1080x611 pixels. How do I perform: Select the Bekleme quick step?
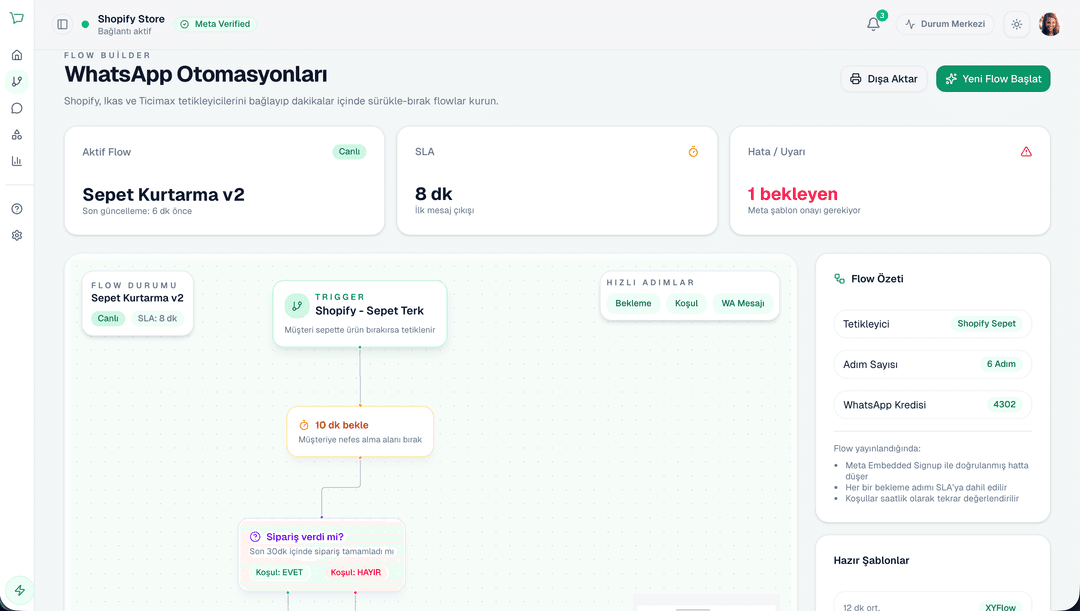[x=633, y=302]
